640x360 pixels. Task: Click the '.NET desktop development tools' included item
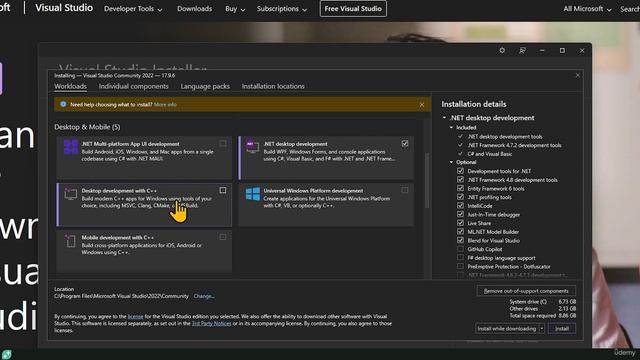(505, 137)
